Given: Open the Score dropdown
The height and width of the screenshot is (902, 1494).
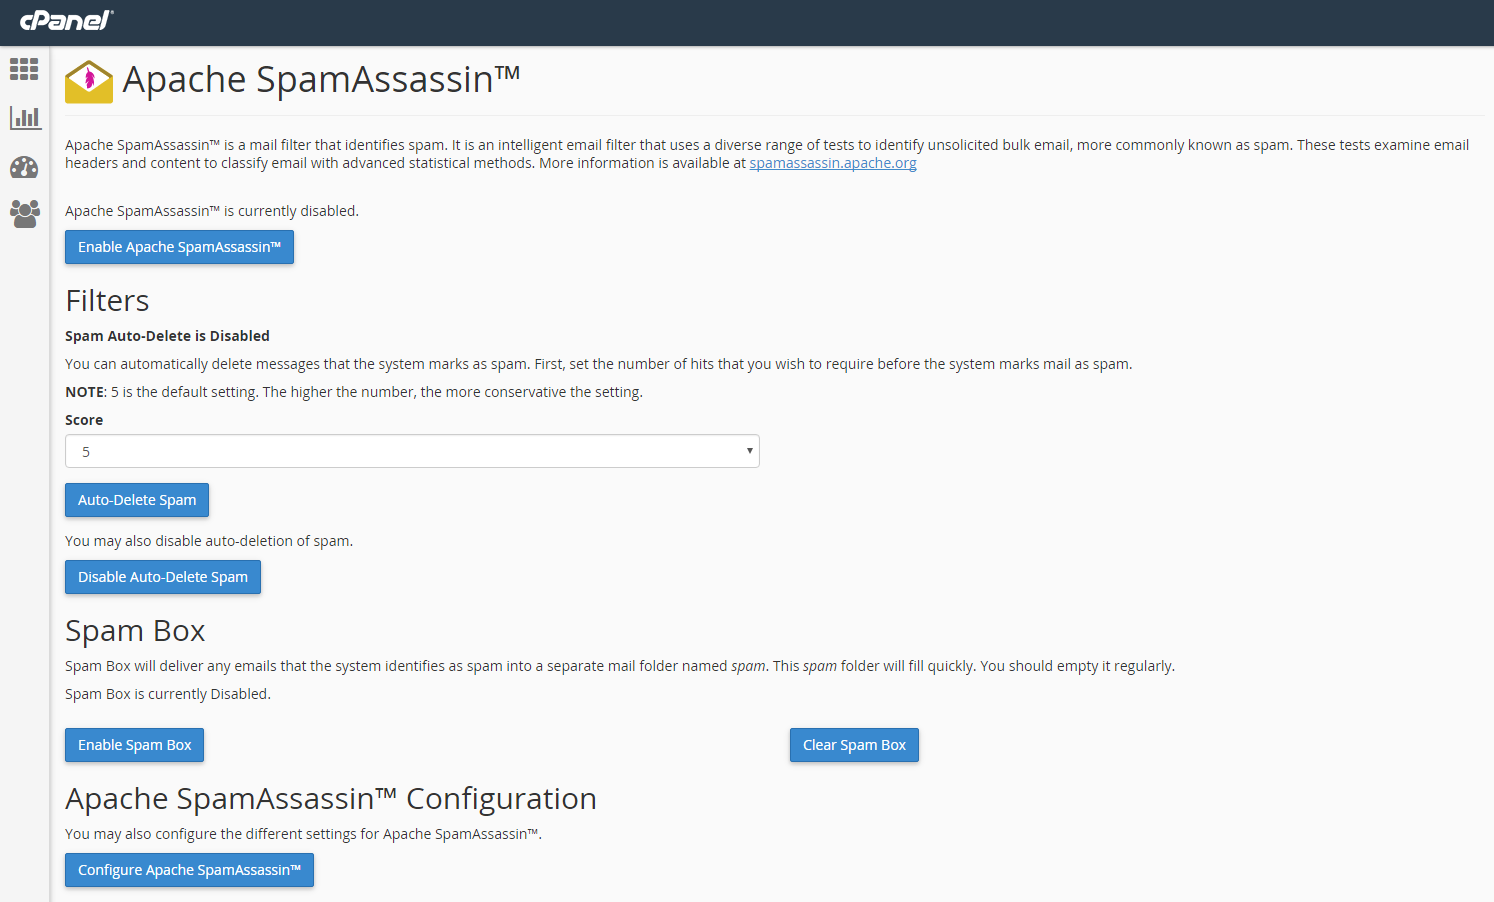Looking at the screenshot, I should point(412,451).
